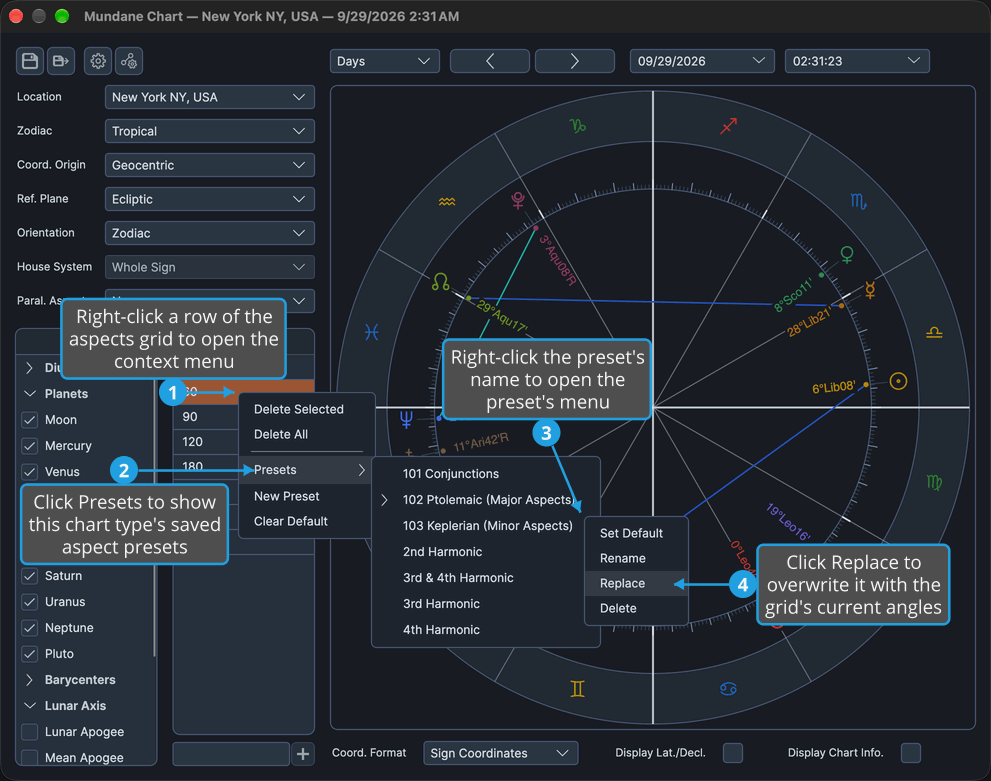991x781 pixels.
Task: Open the settings gear icon
Action: 98,61
